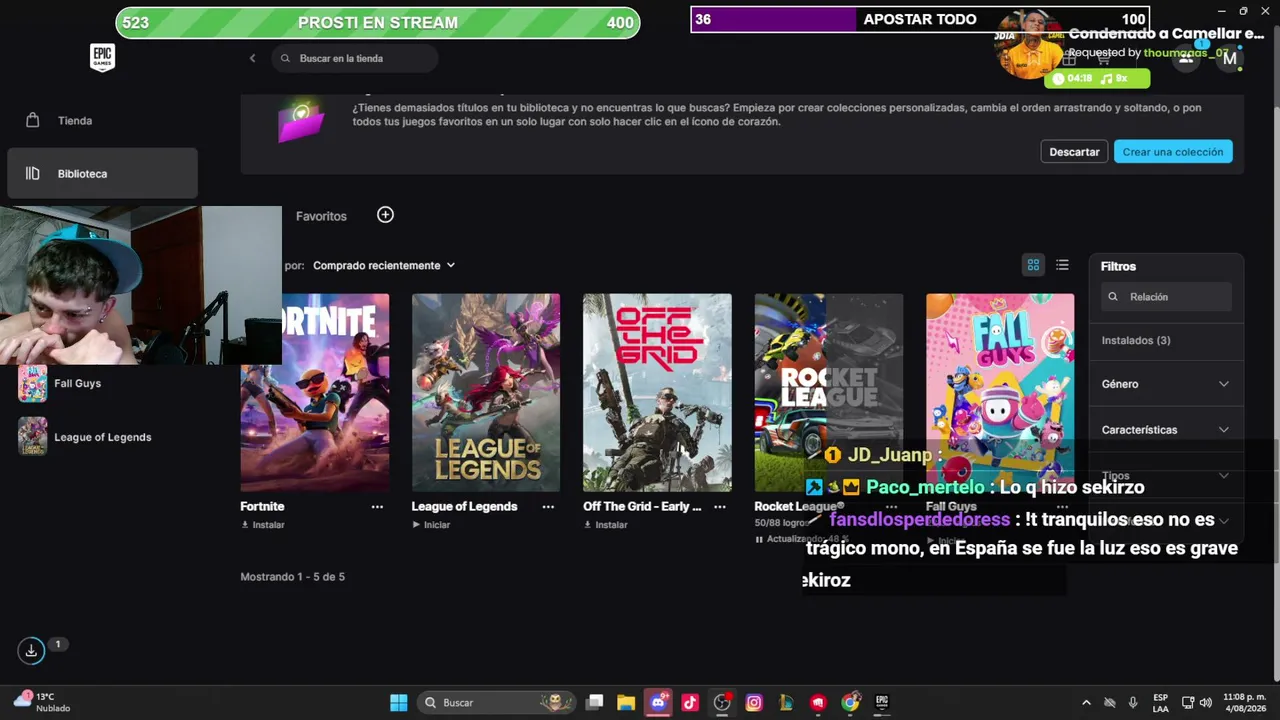1280x720 pixels.
Task: Click the 13°C Nublado weather widget
Action: pos(40,702)
